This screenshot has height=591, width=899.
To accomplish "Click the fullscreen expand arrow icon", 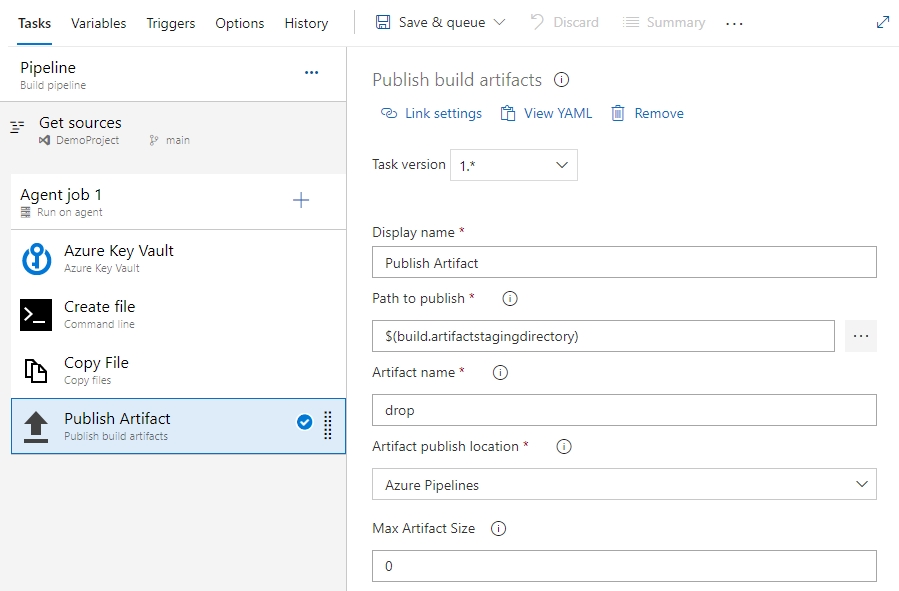I will coord(882,20).
